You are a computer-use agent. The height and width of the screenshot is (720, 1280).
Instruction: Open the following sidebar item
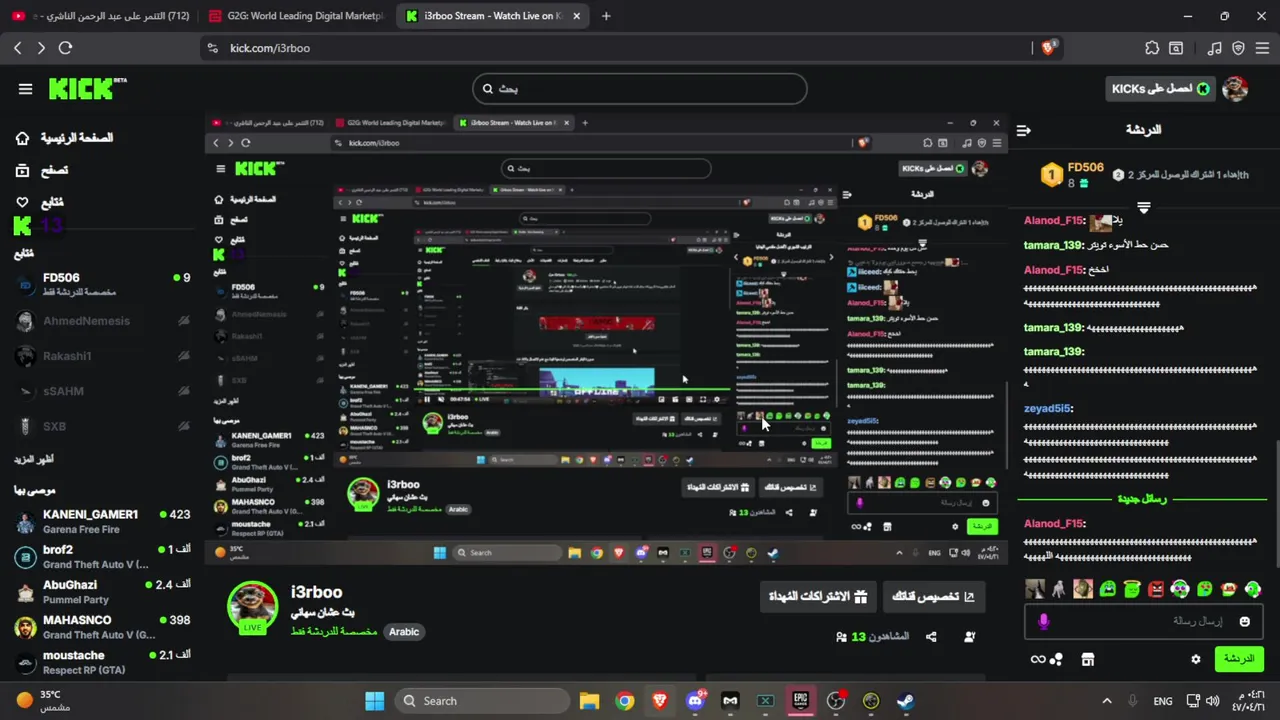(x=40, y=202)
